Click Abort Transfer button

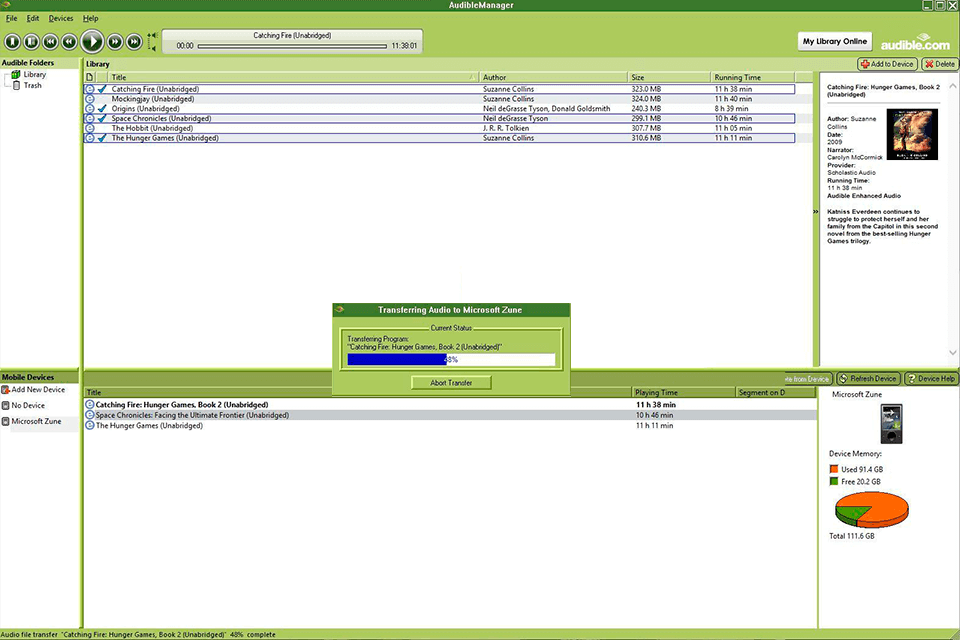click(x=451, y=383)
